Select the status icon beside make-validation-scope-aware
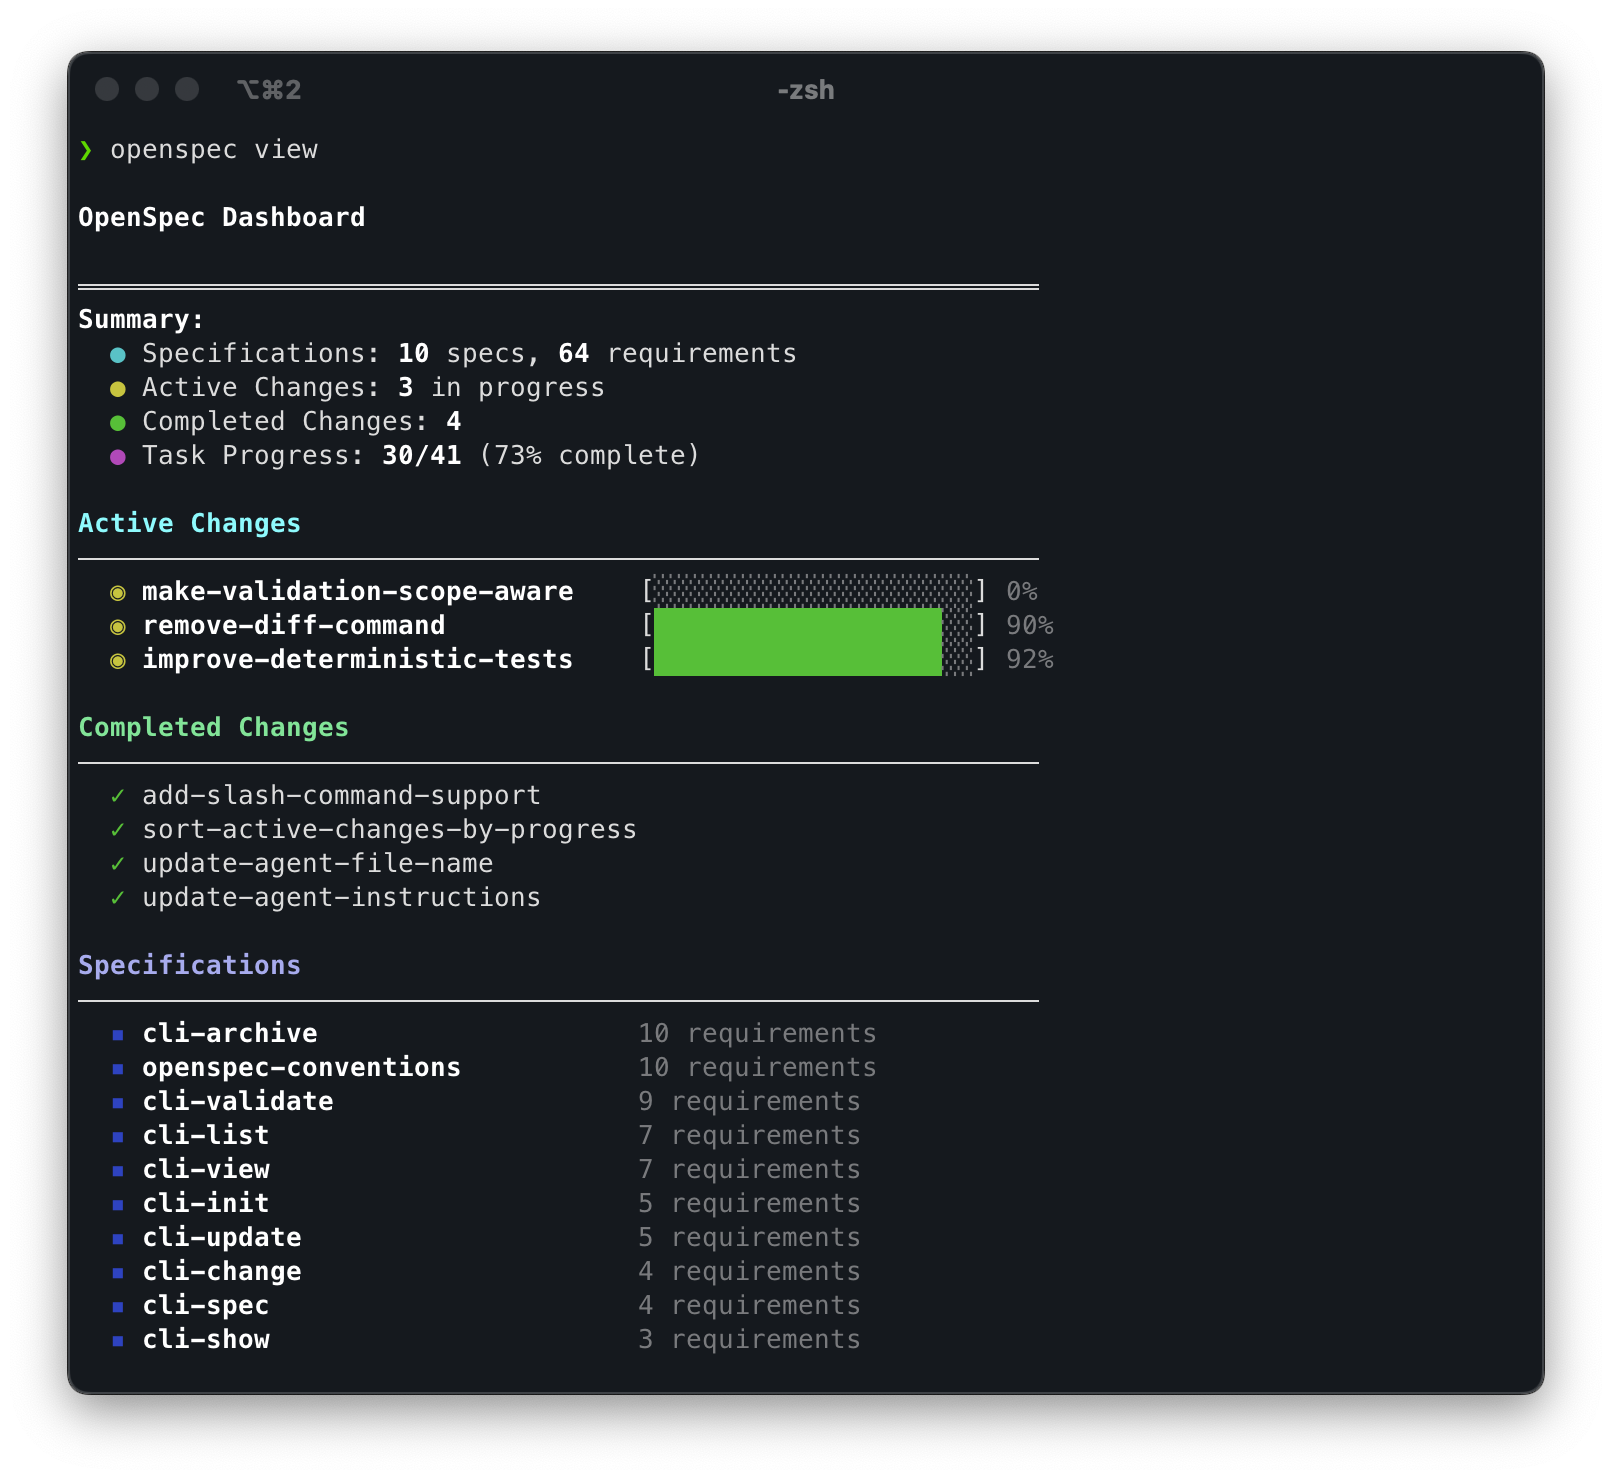 pos(119,592)
